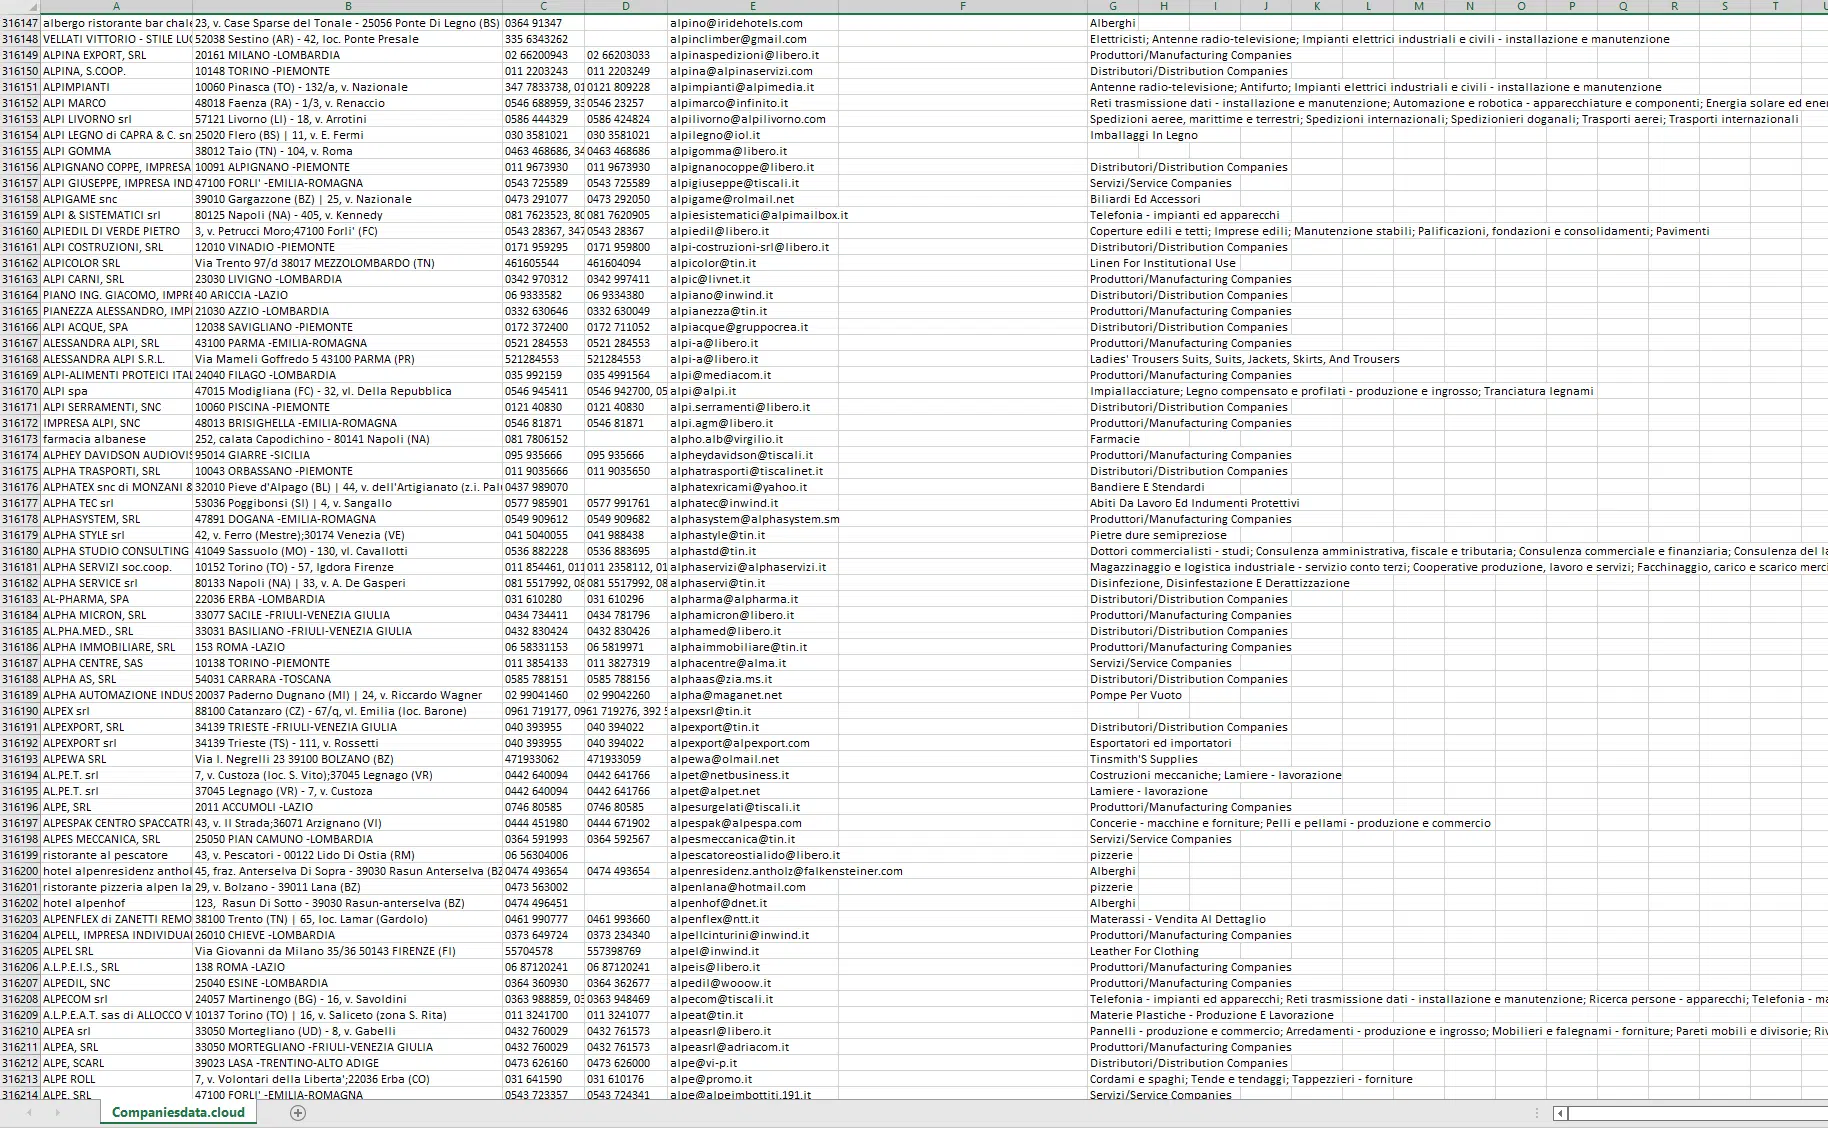Select Pietre dure semipreziose cell
Screen dimensions: 1828x1128
click(1157, 535)
